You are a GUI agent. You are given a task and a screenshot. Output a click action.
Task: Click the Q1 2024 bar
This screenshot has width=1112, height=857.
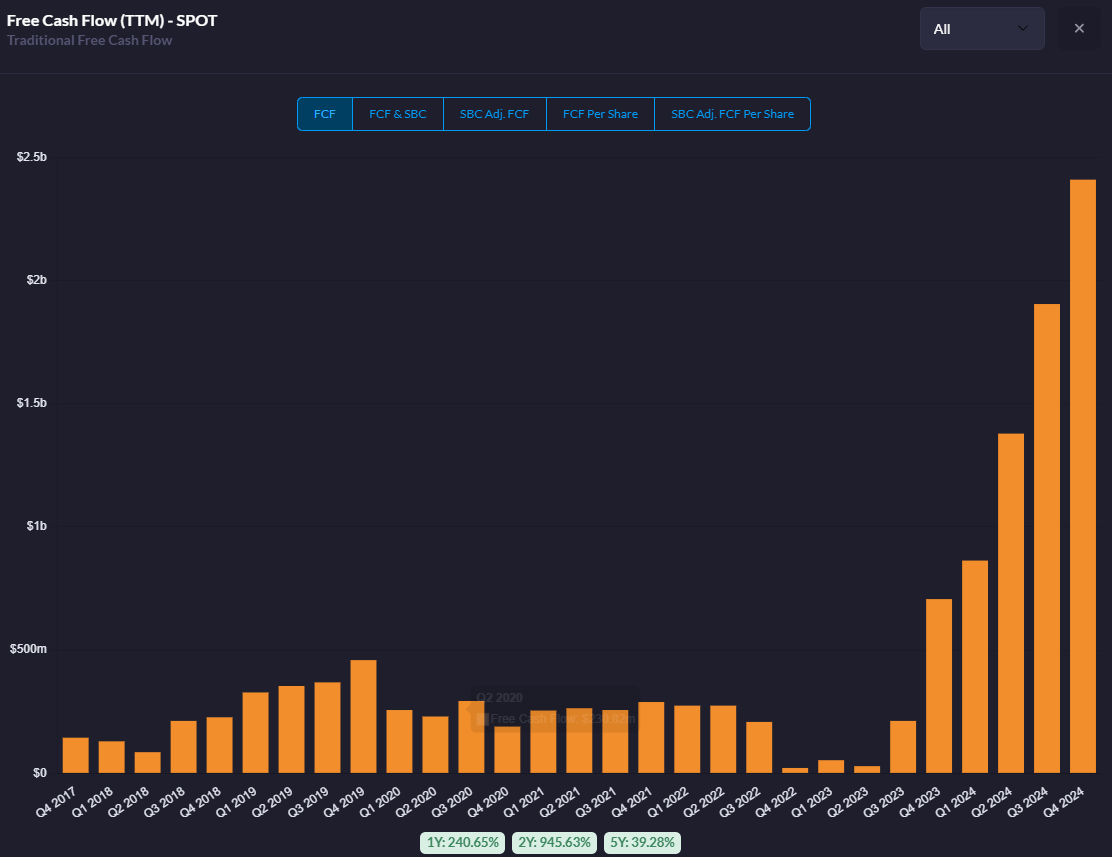[x=975, y=667]
